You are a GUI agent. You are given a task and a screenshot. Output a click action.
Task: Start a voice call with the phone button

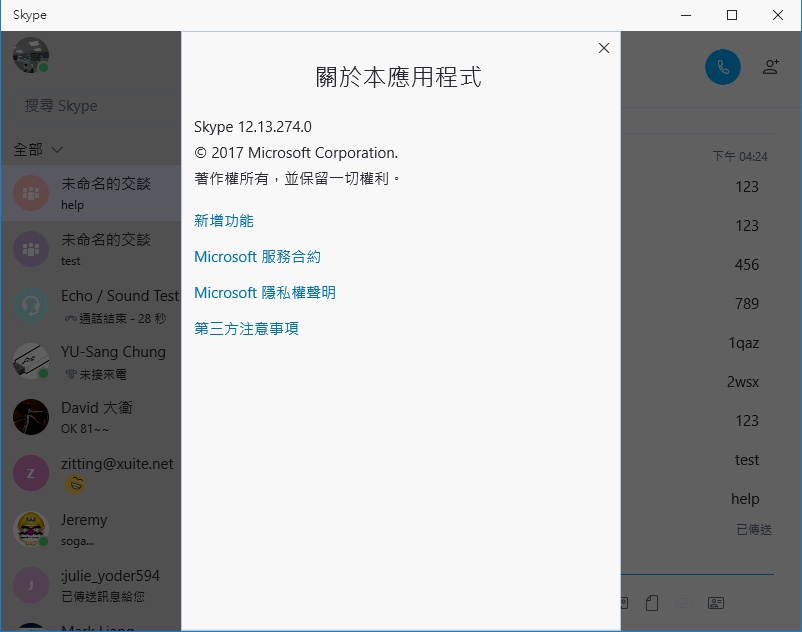click(723, 67)
